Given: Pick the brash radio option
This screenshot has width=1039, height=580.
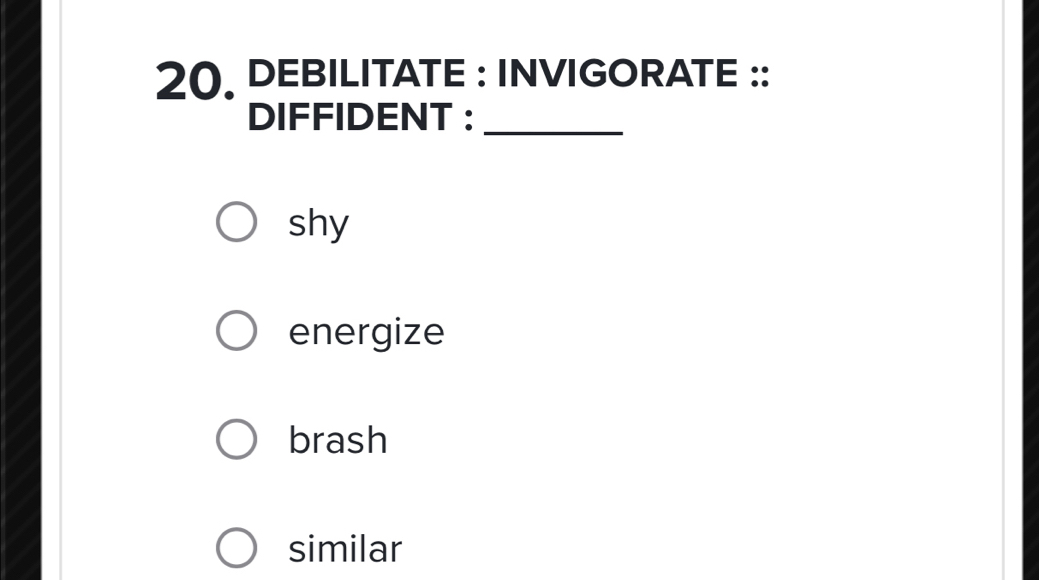Looking at the screenshot, I should tap(236, 440).
